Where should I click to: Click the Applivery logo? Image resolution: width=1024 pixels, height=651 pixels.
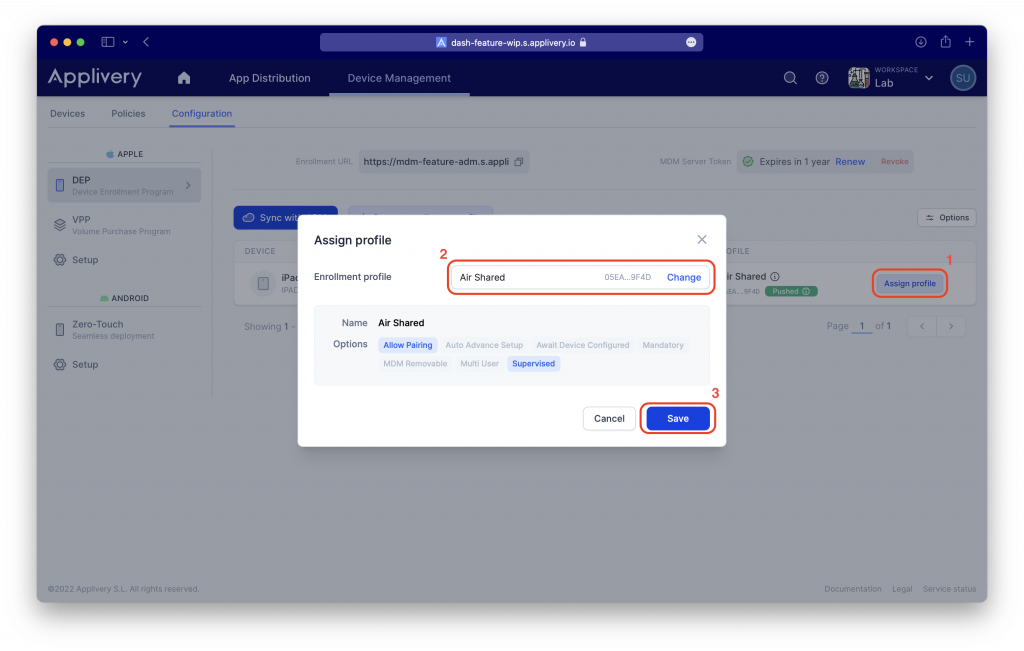95,77
